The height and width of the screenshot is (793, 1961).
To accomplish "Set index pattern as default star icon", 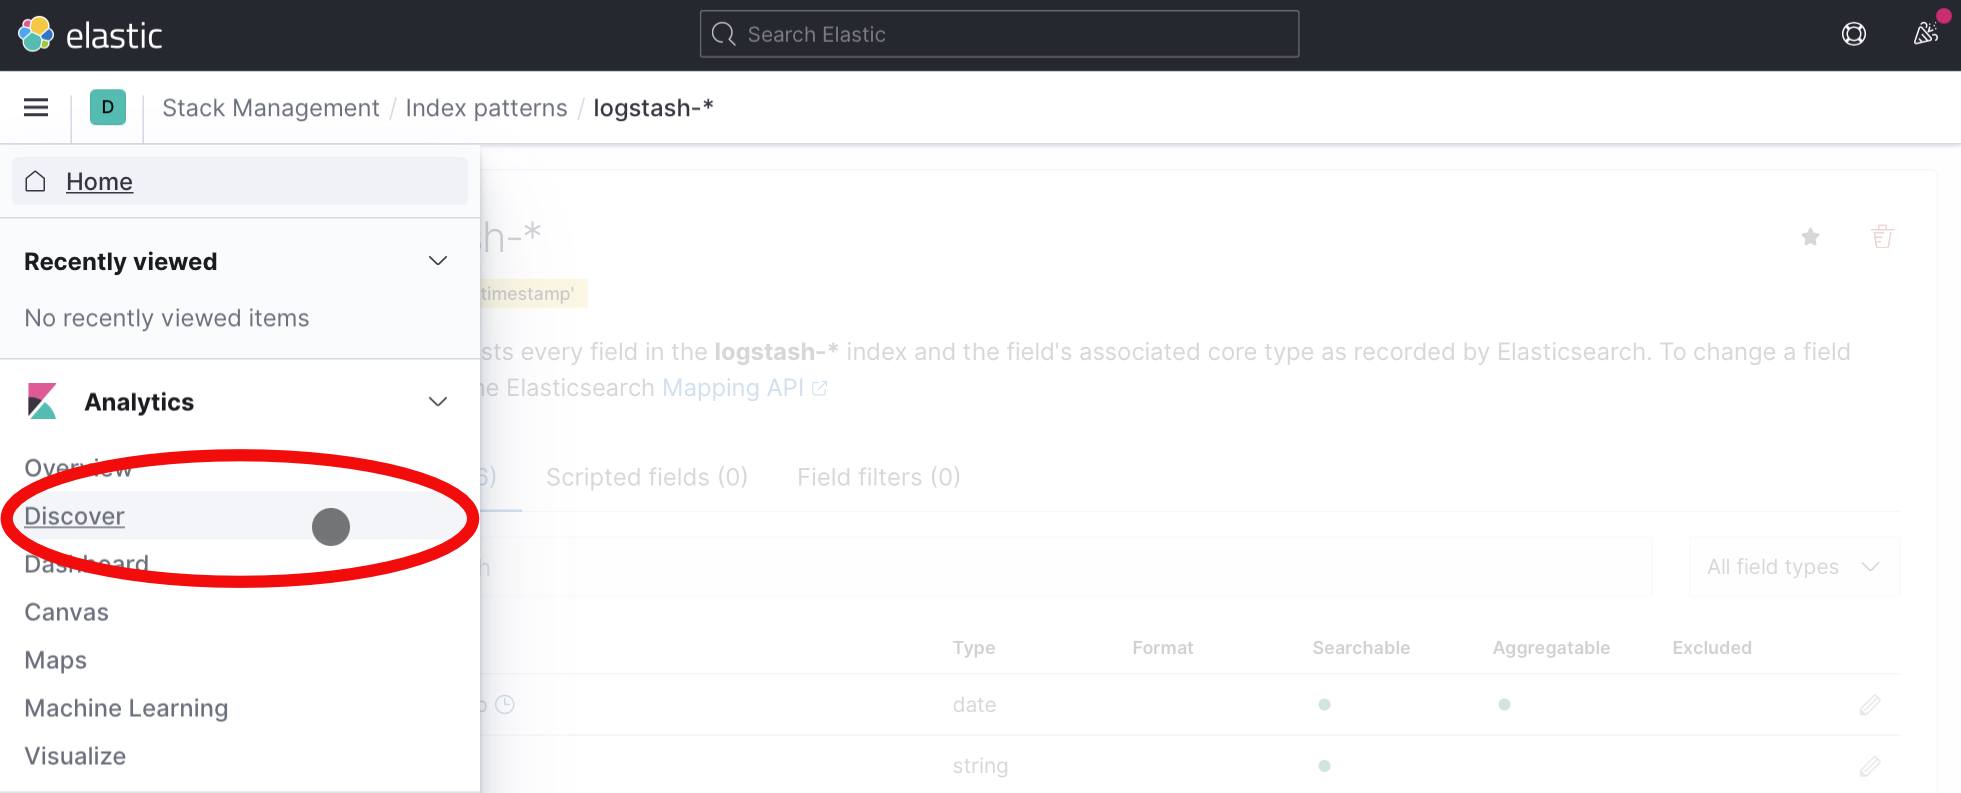I will pyautogui.click(x=1810, y=237).
